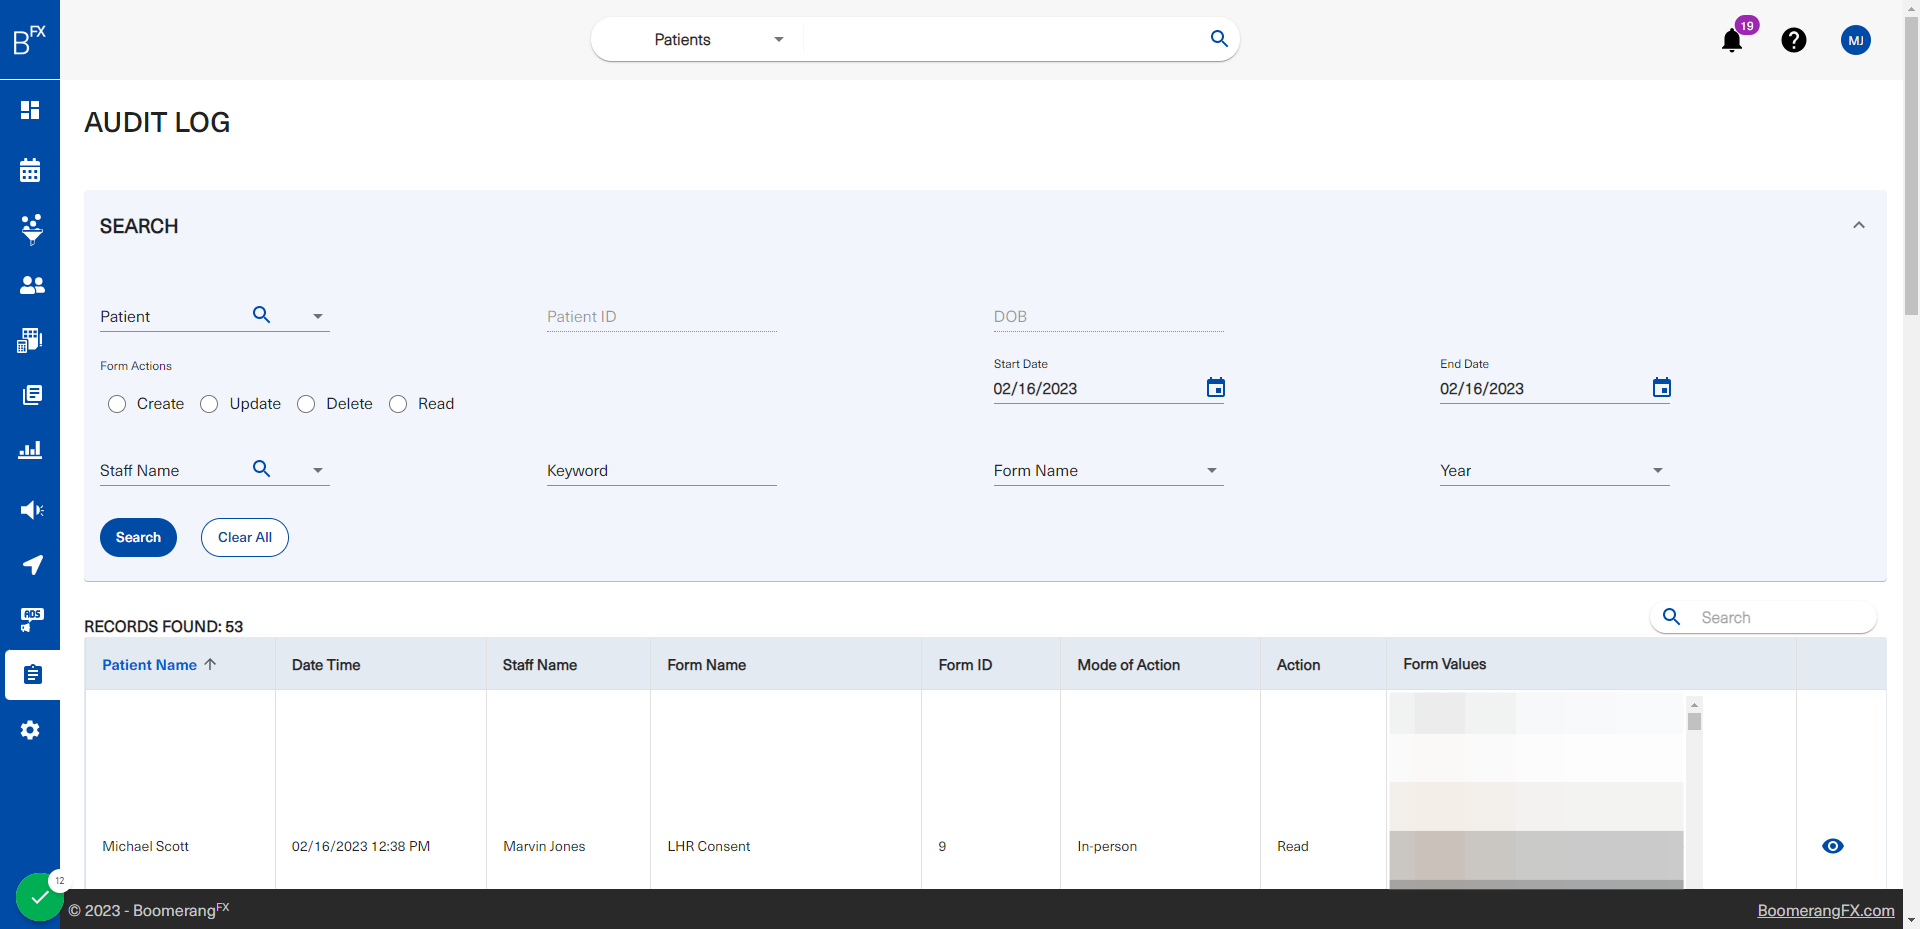View Michael Scott record via eye icon
Screen dimensions: 1920x929
point(1833,846)
